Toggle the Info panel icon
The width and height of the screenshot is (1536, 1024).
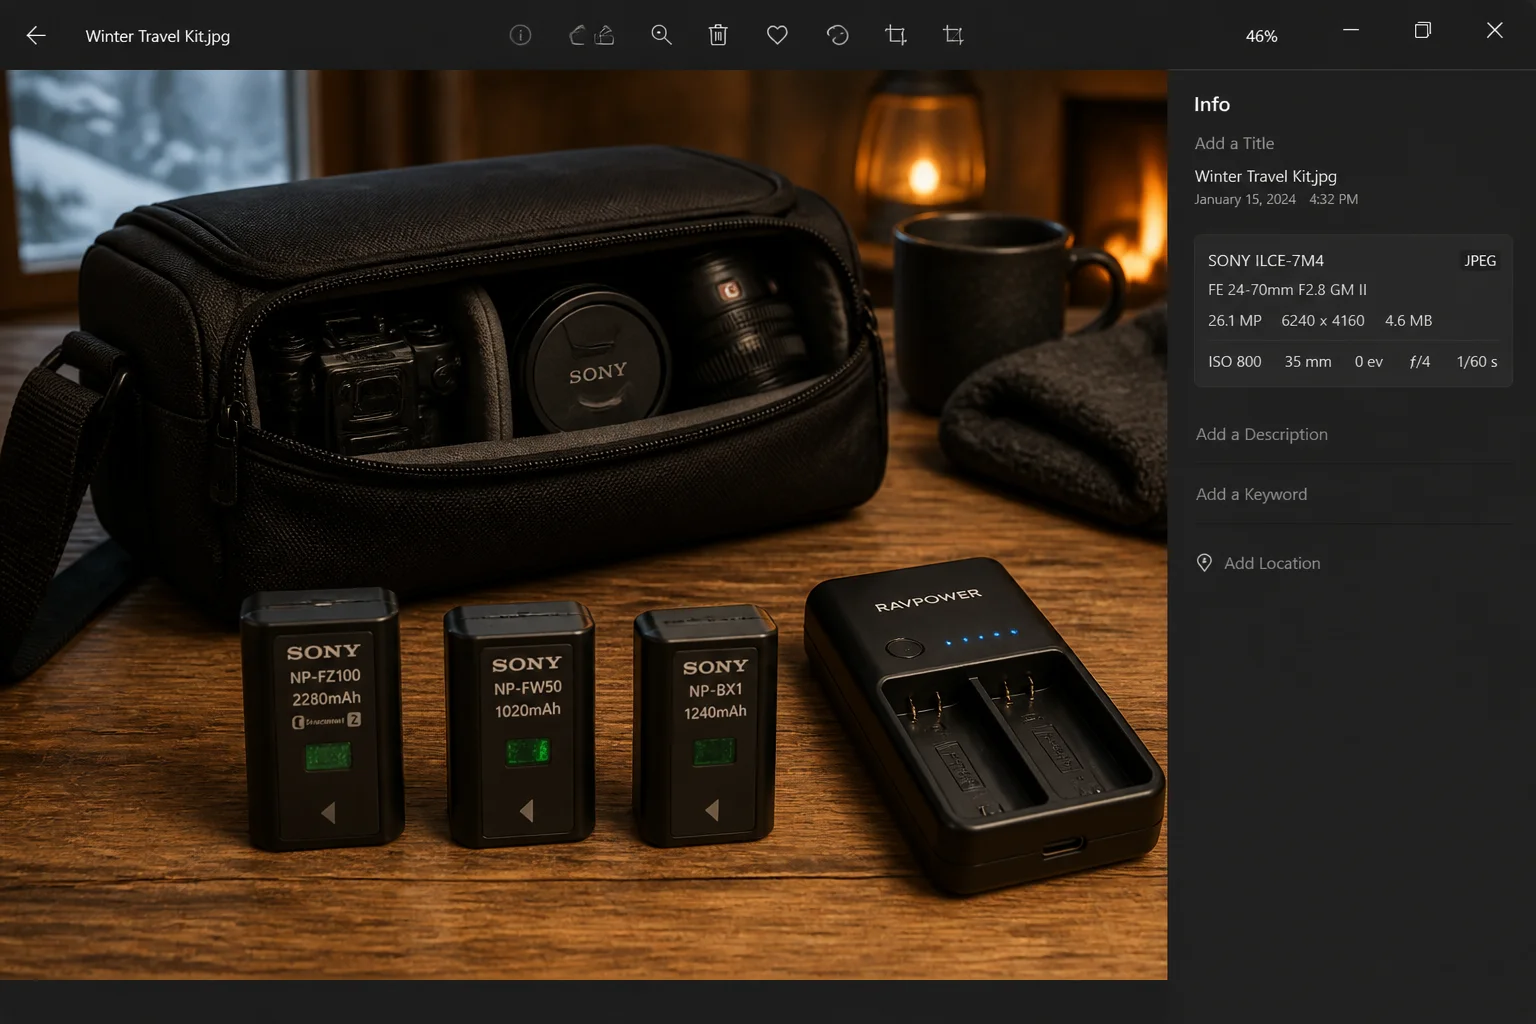click(x=520, y=35)
